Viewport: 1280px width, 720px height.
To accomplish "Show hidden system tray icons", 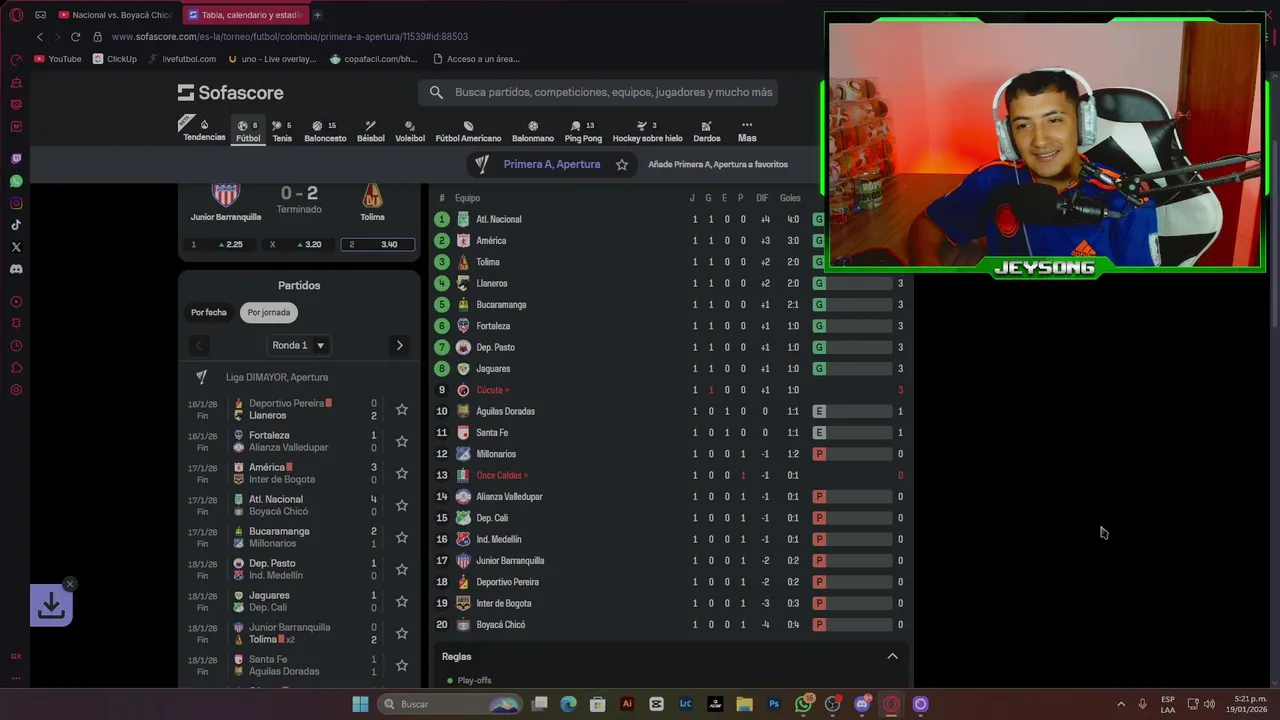I will pyautogui.click(x=1121, y=704).
